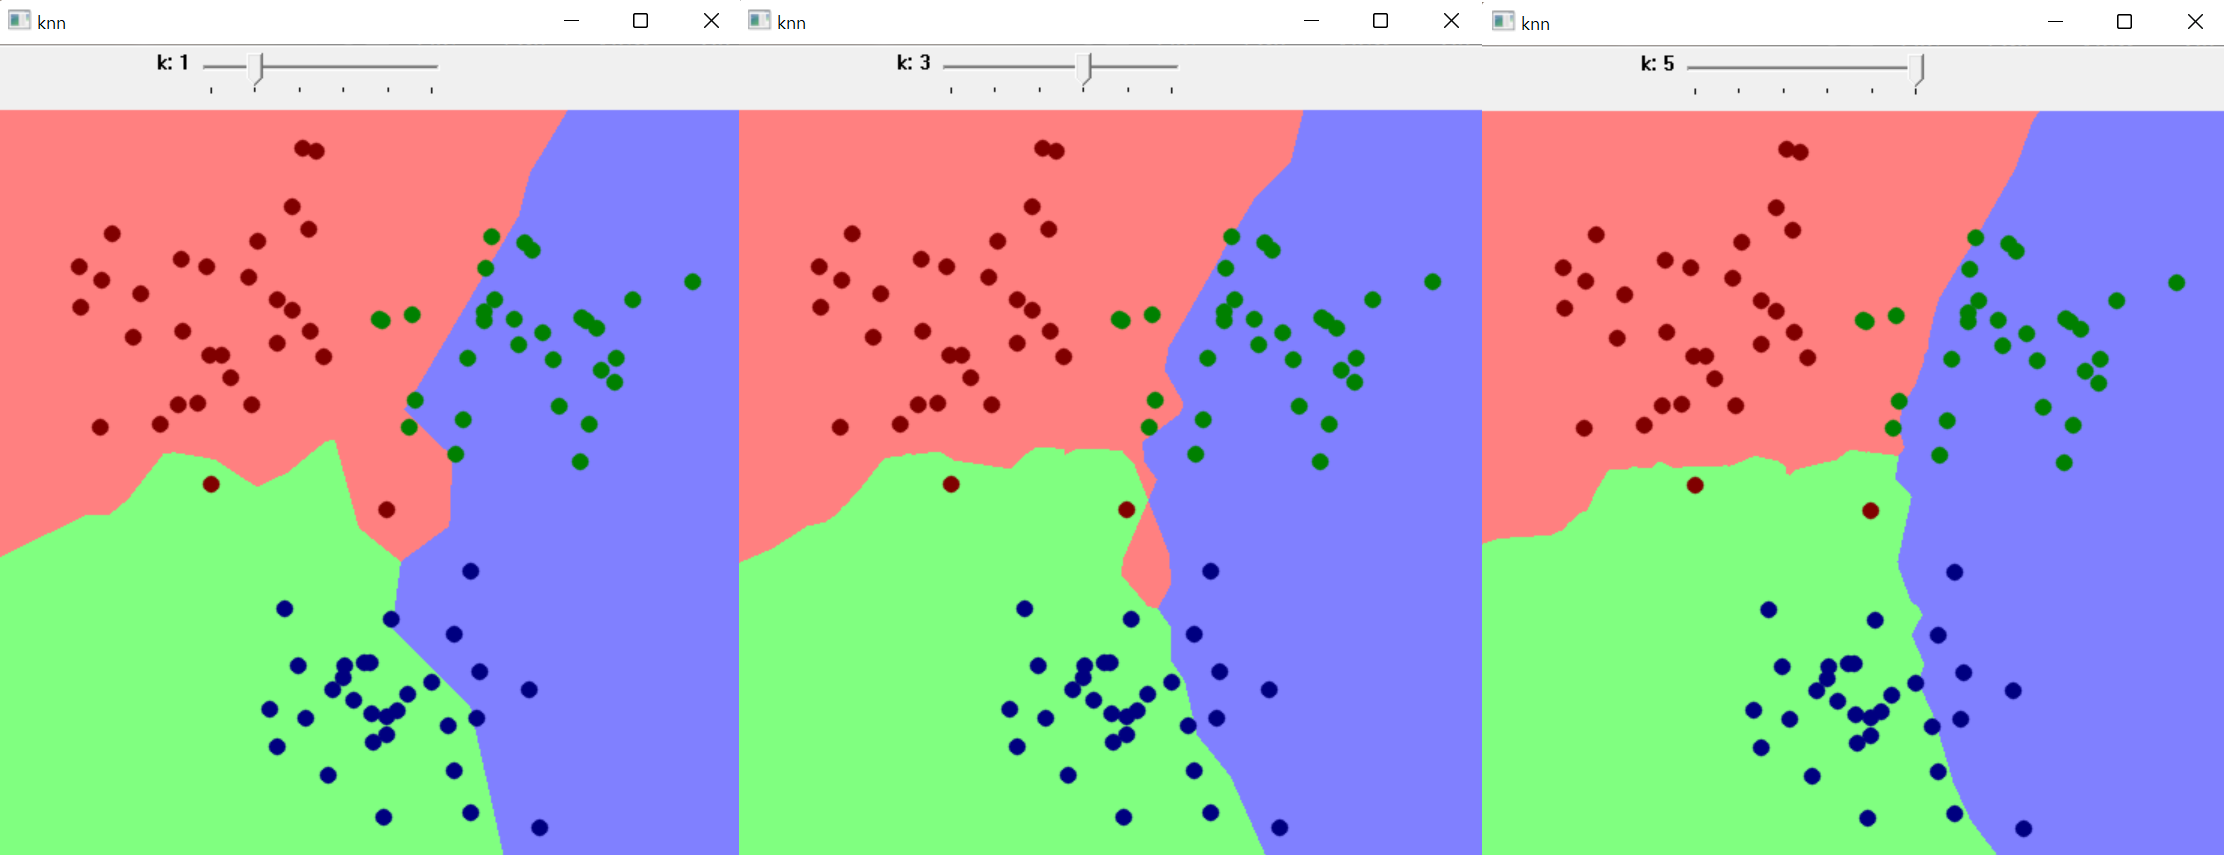2224x855 pixels.
Task: Click the k slider thumb in k: 1 window
Action: tap(255, 68)
